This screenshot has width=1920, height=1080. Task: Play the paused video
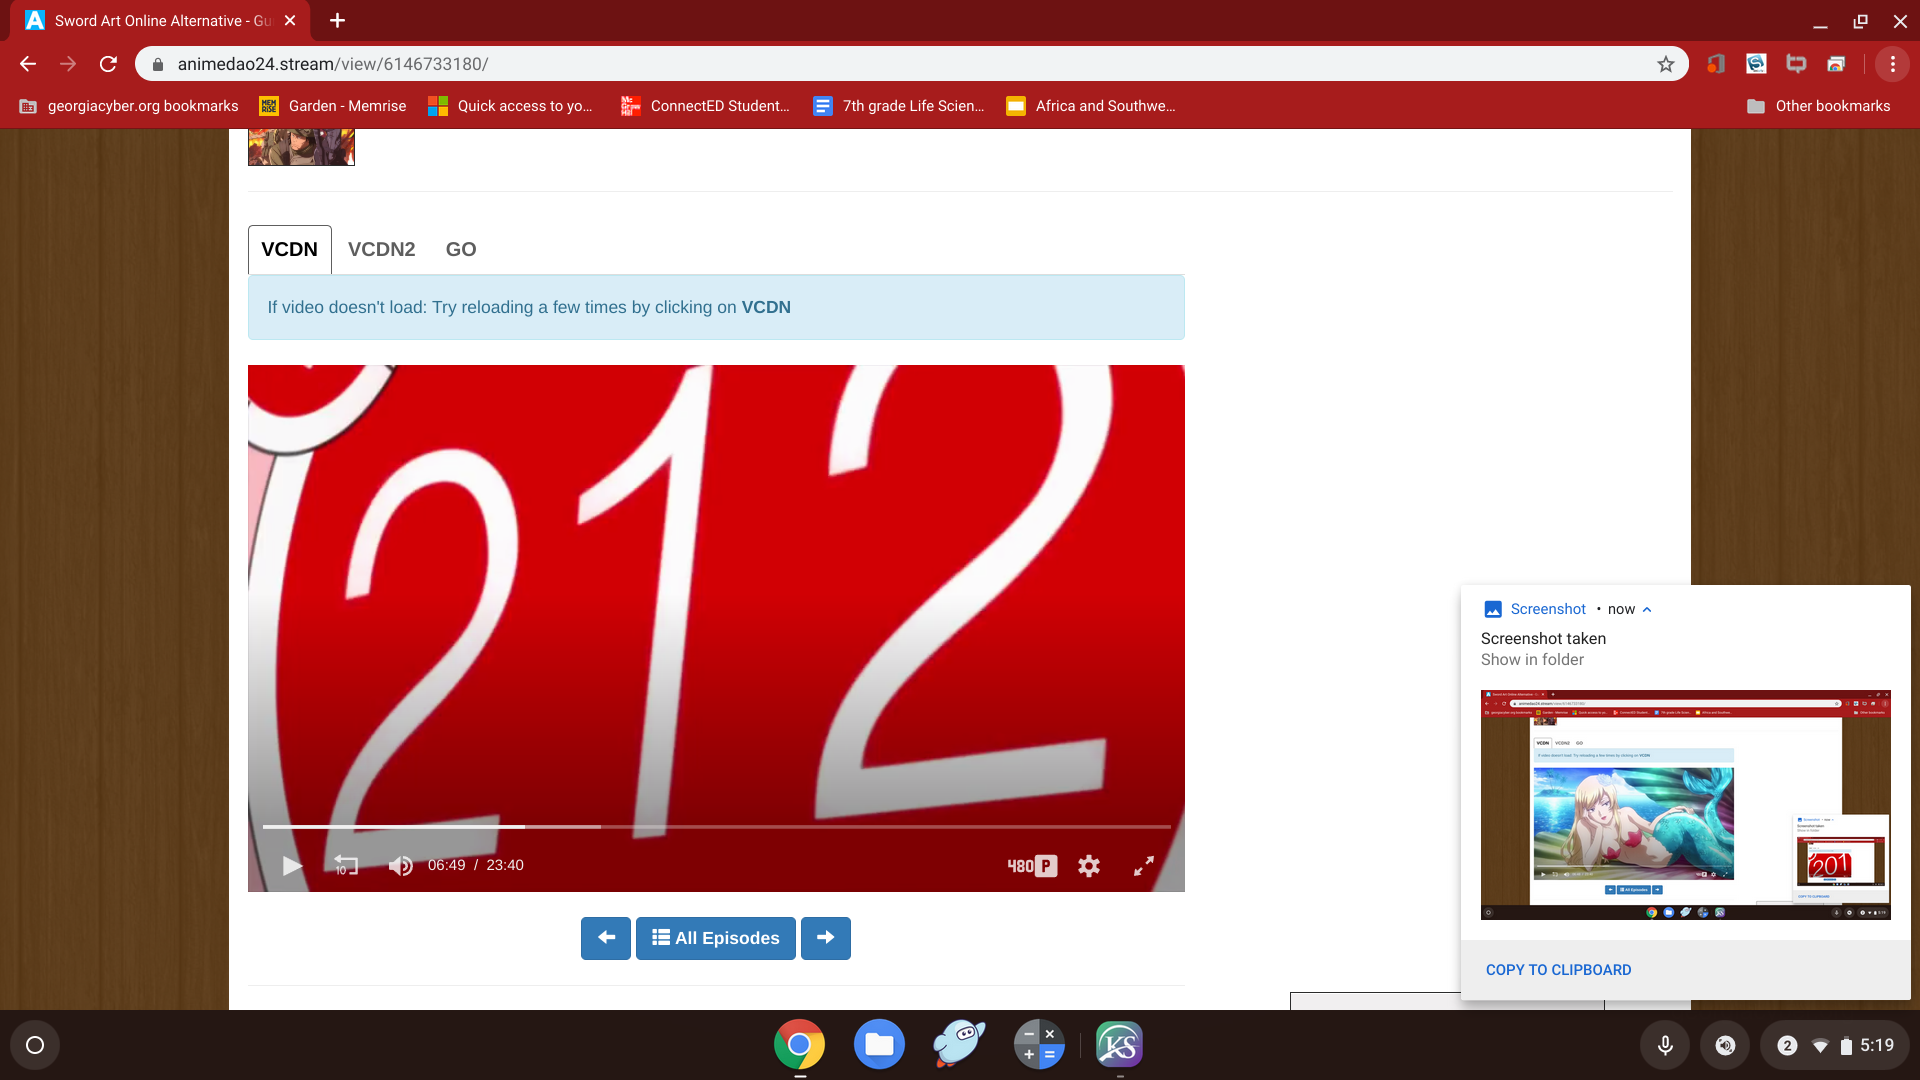[x=292, y=866]
